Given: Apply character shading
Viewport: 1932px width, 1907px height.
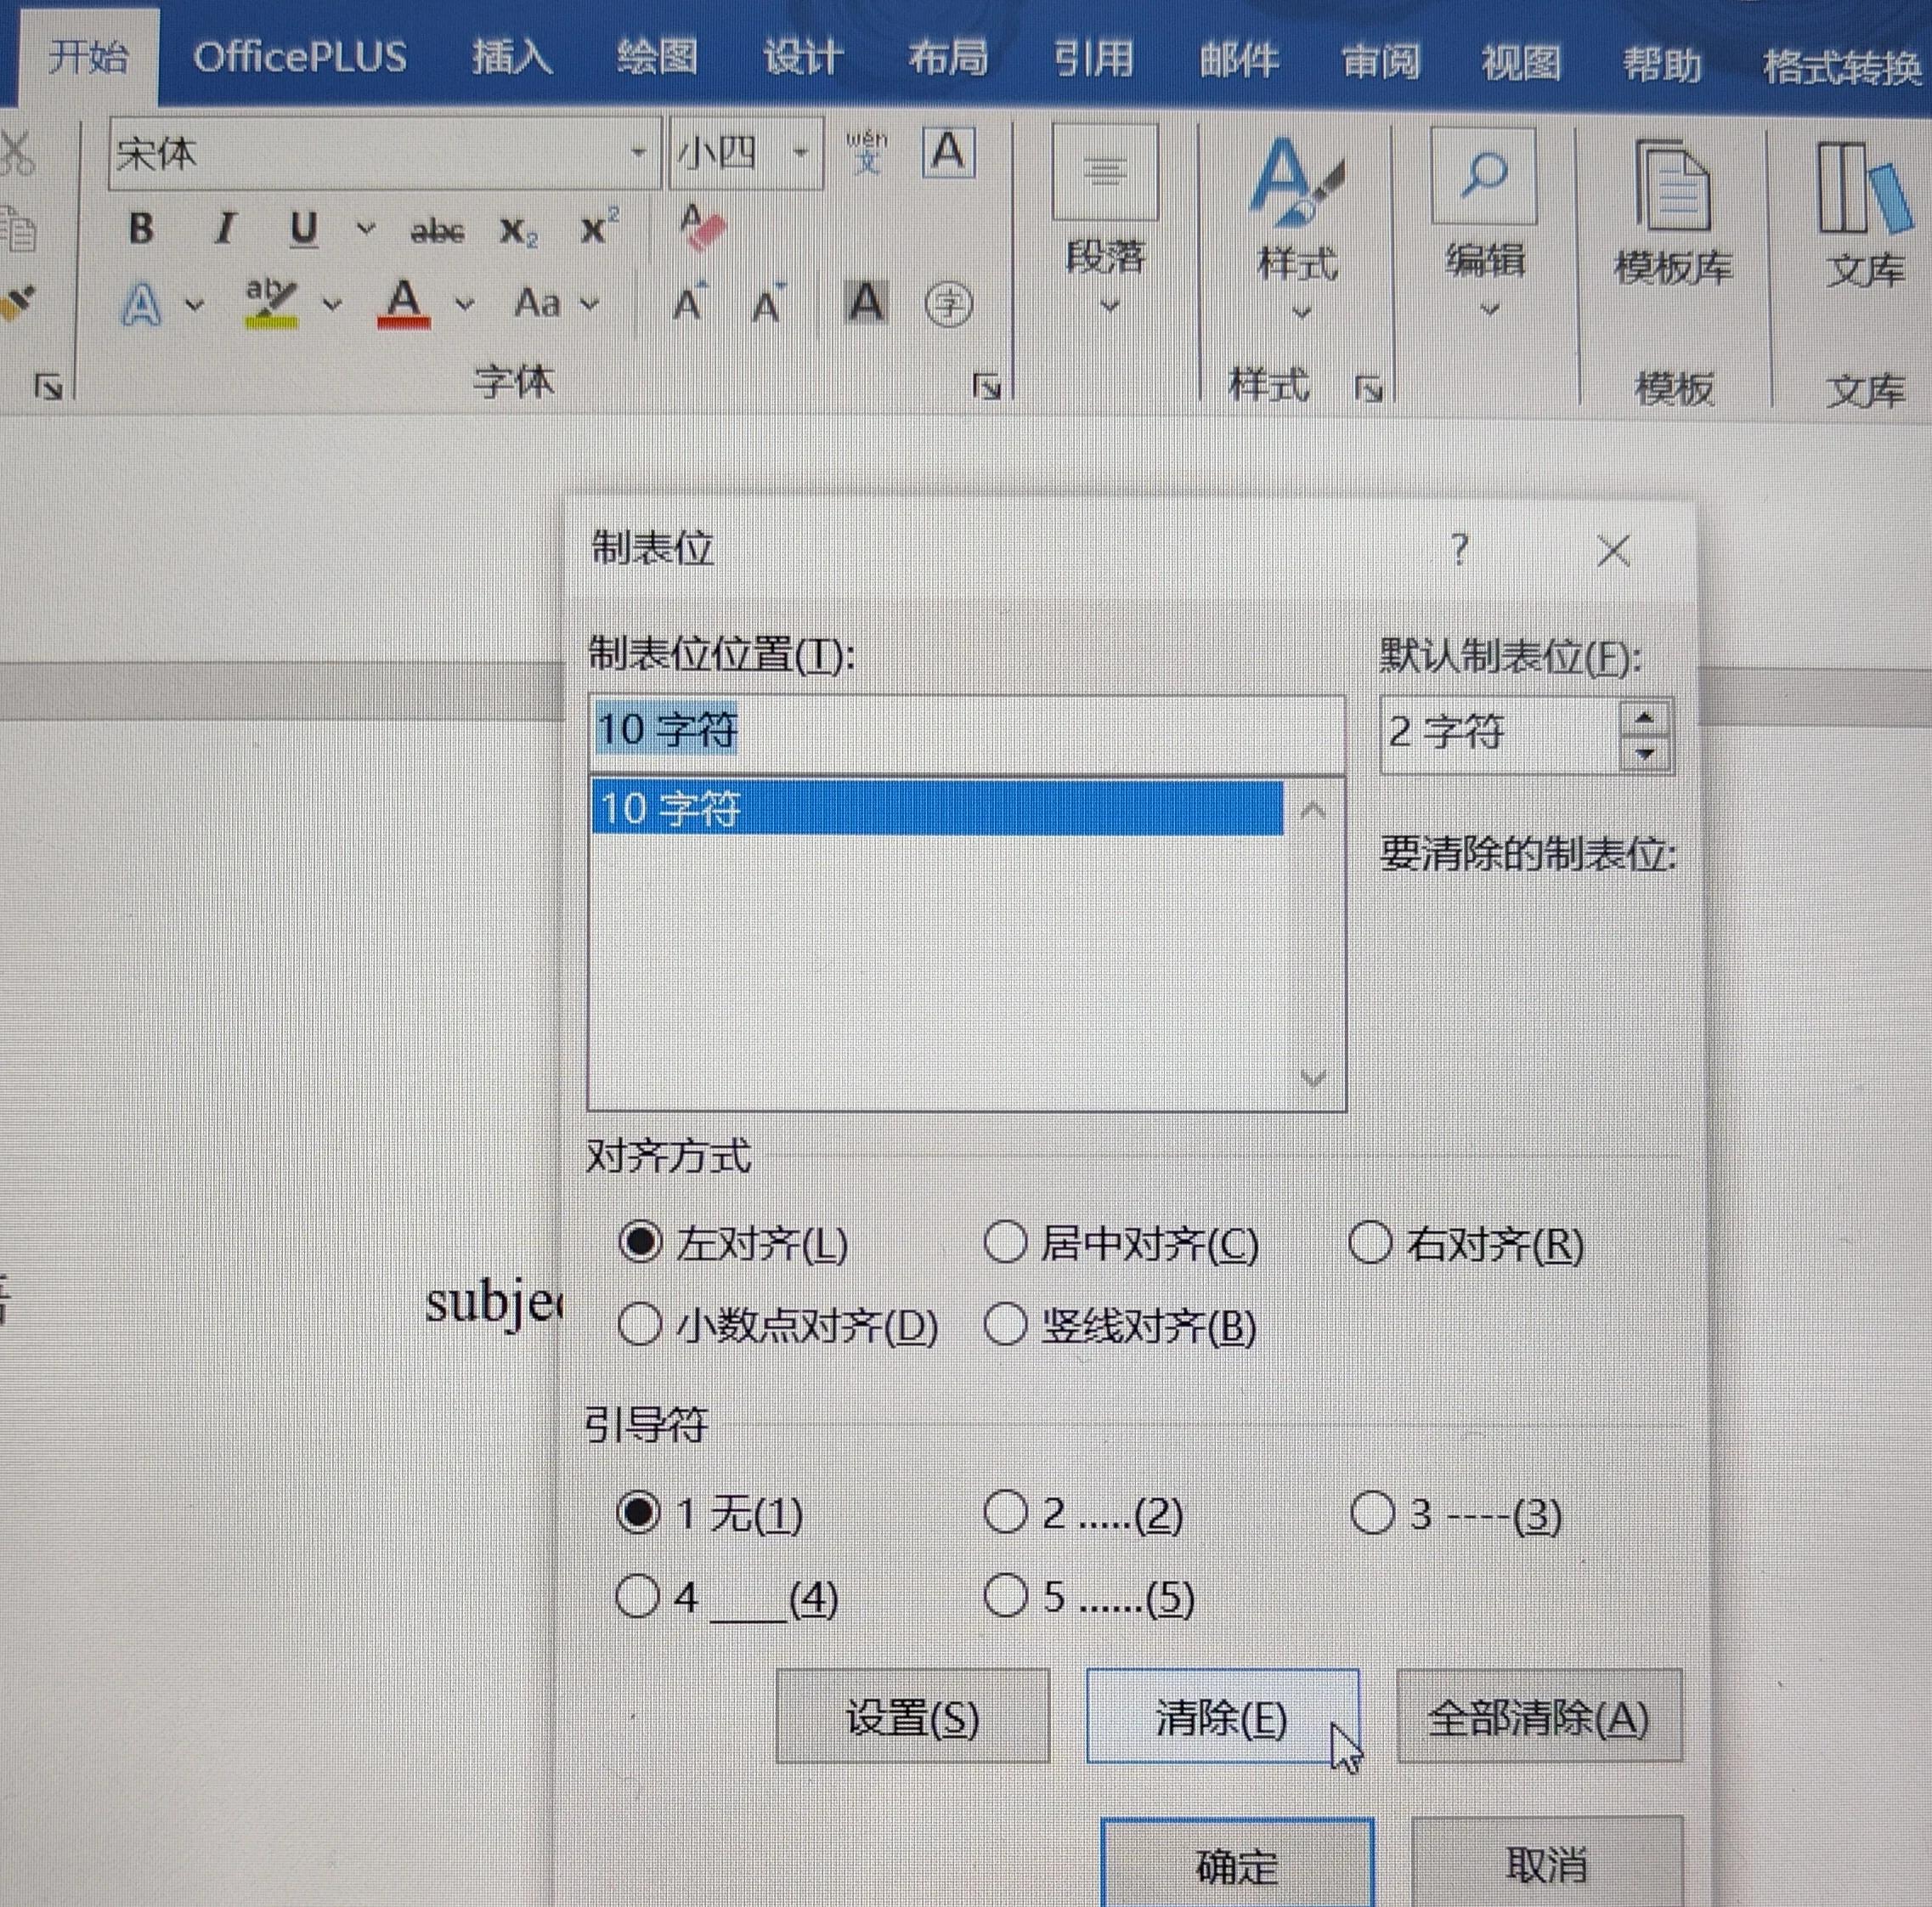Looking at the screenshot, I should [x=866, y=303].
